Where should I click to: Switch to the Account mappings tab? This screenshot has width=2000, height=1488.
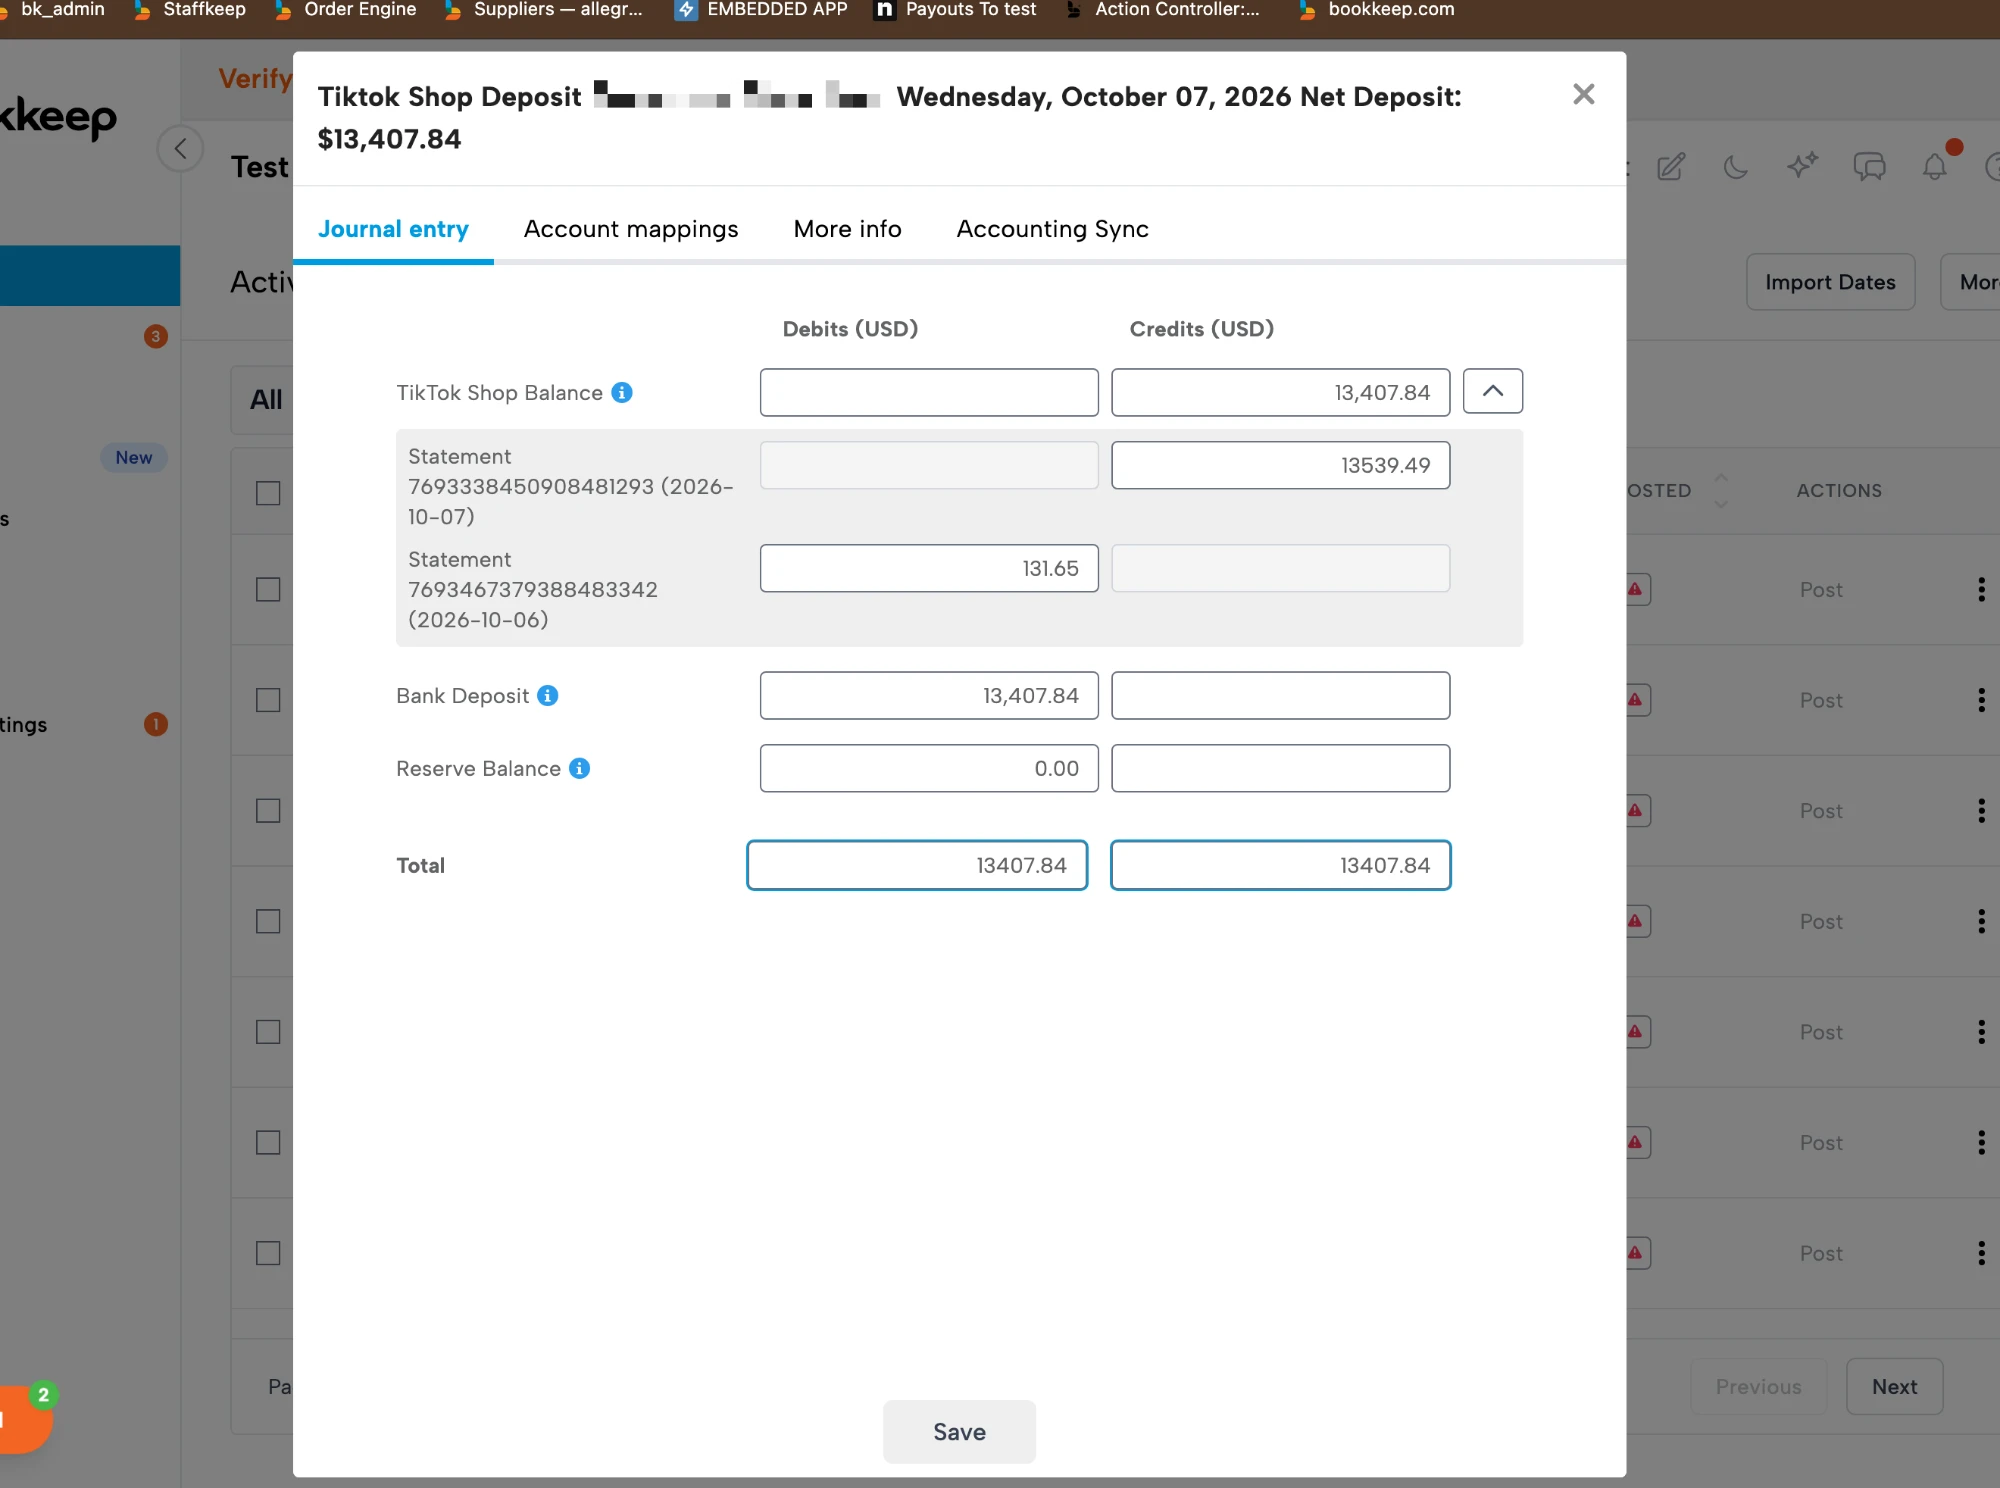coord(631,229)
